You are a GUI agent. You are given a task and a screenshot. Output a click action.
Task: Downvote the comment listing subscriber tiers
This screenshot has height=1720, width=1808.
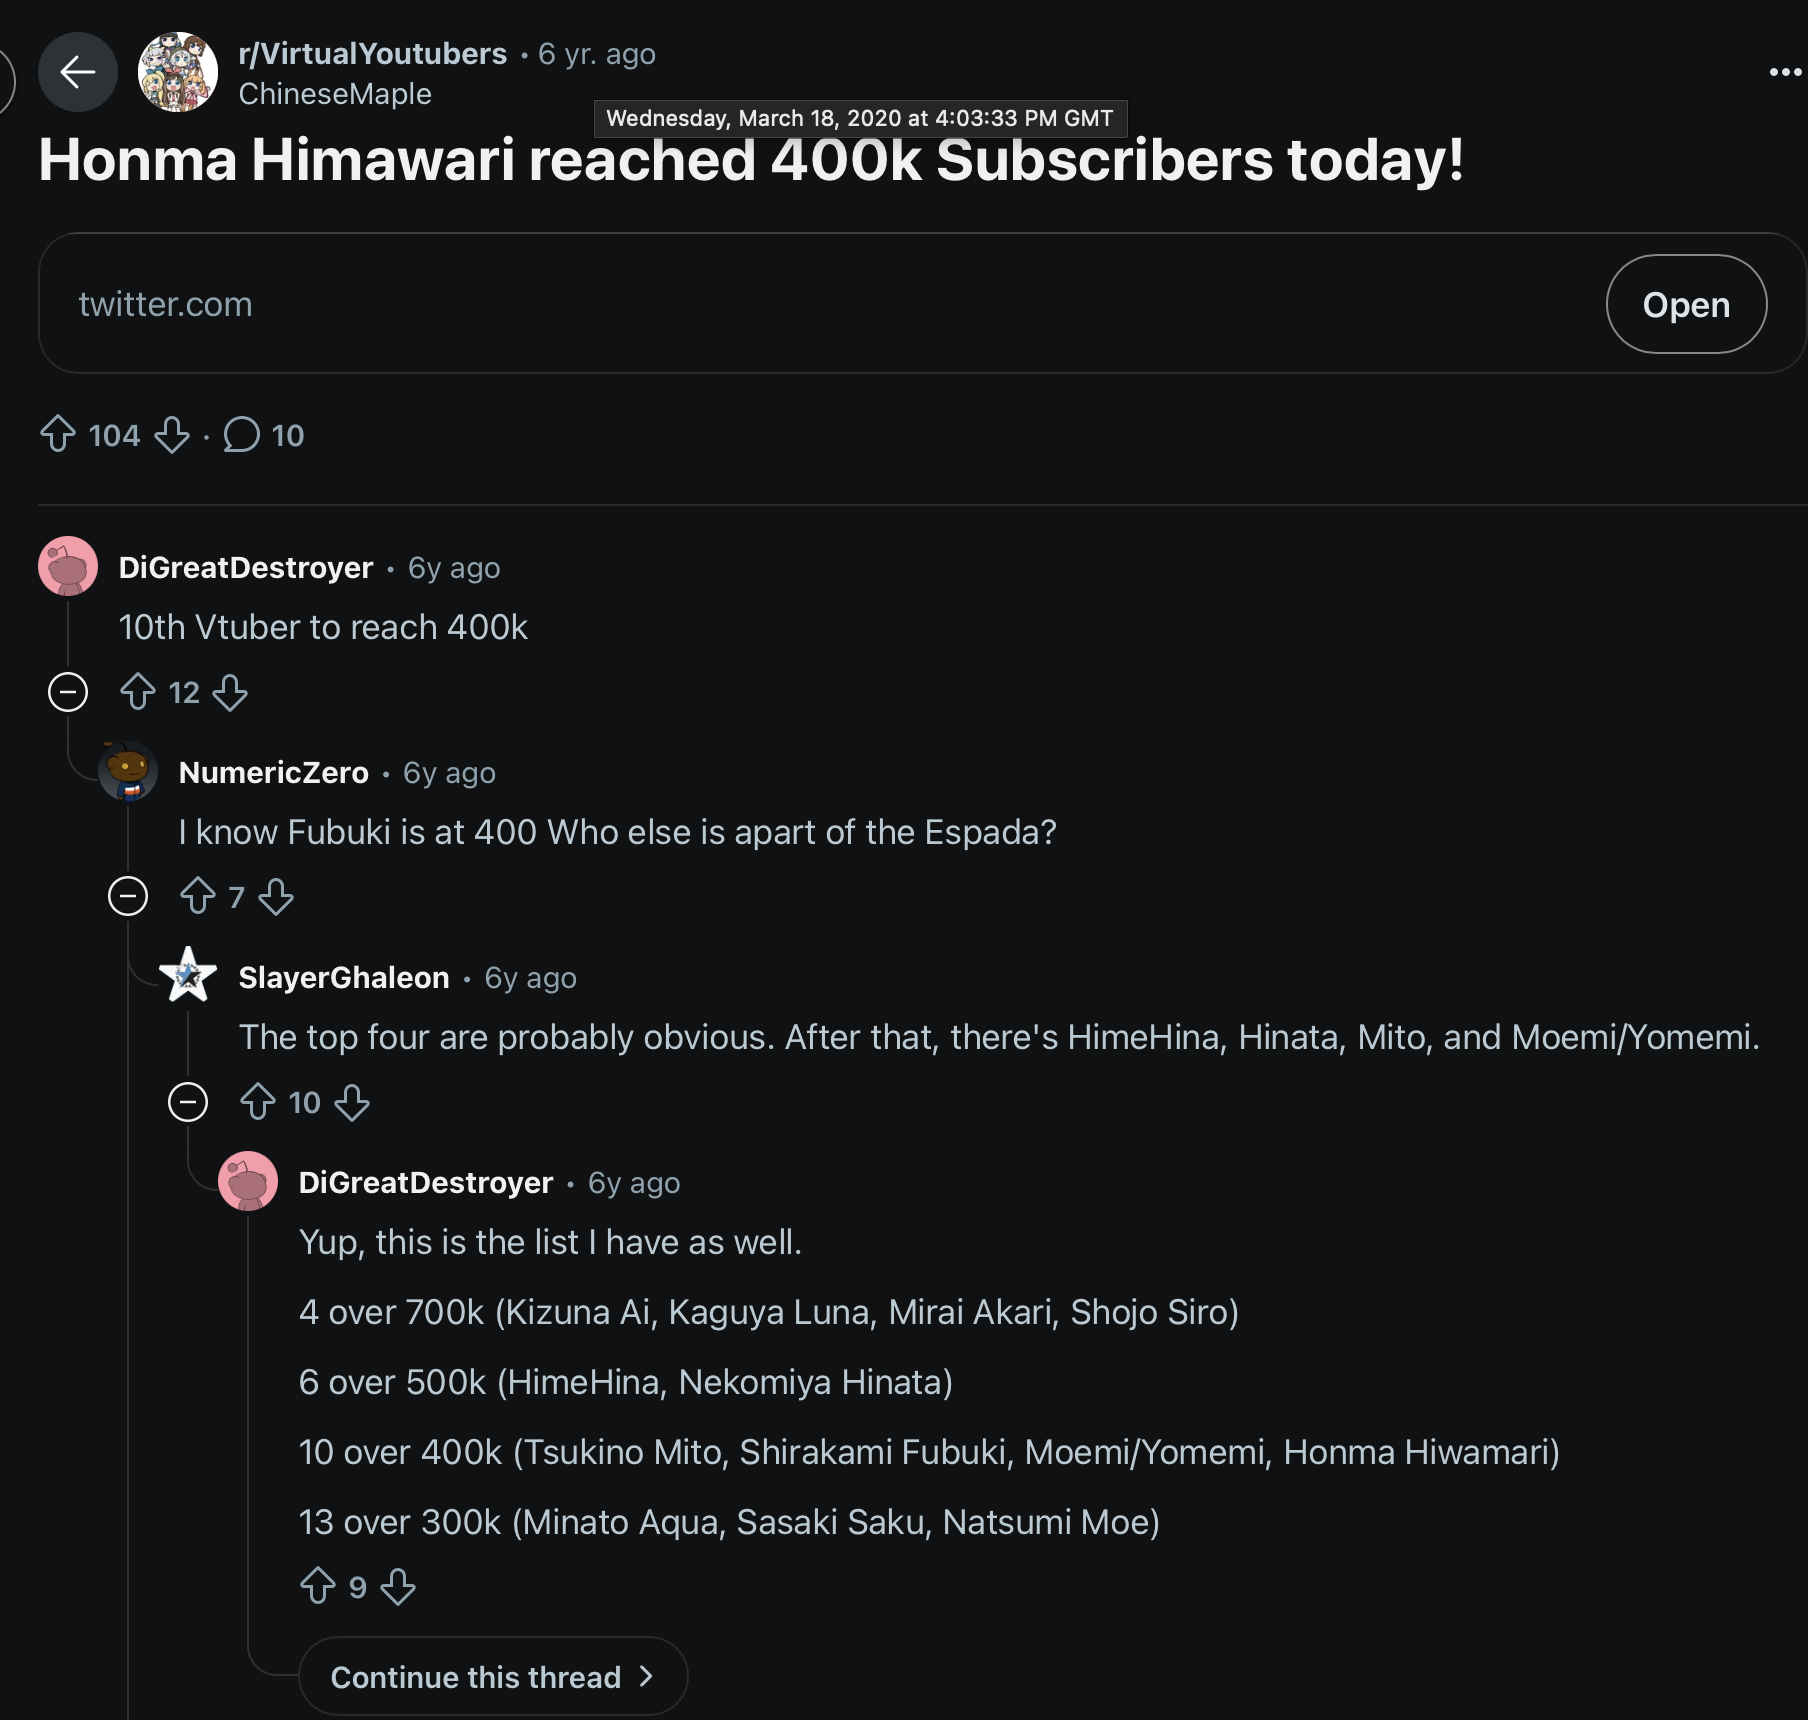(x=398, y=1586)
